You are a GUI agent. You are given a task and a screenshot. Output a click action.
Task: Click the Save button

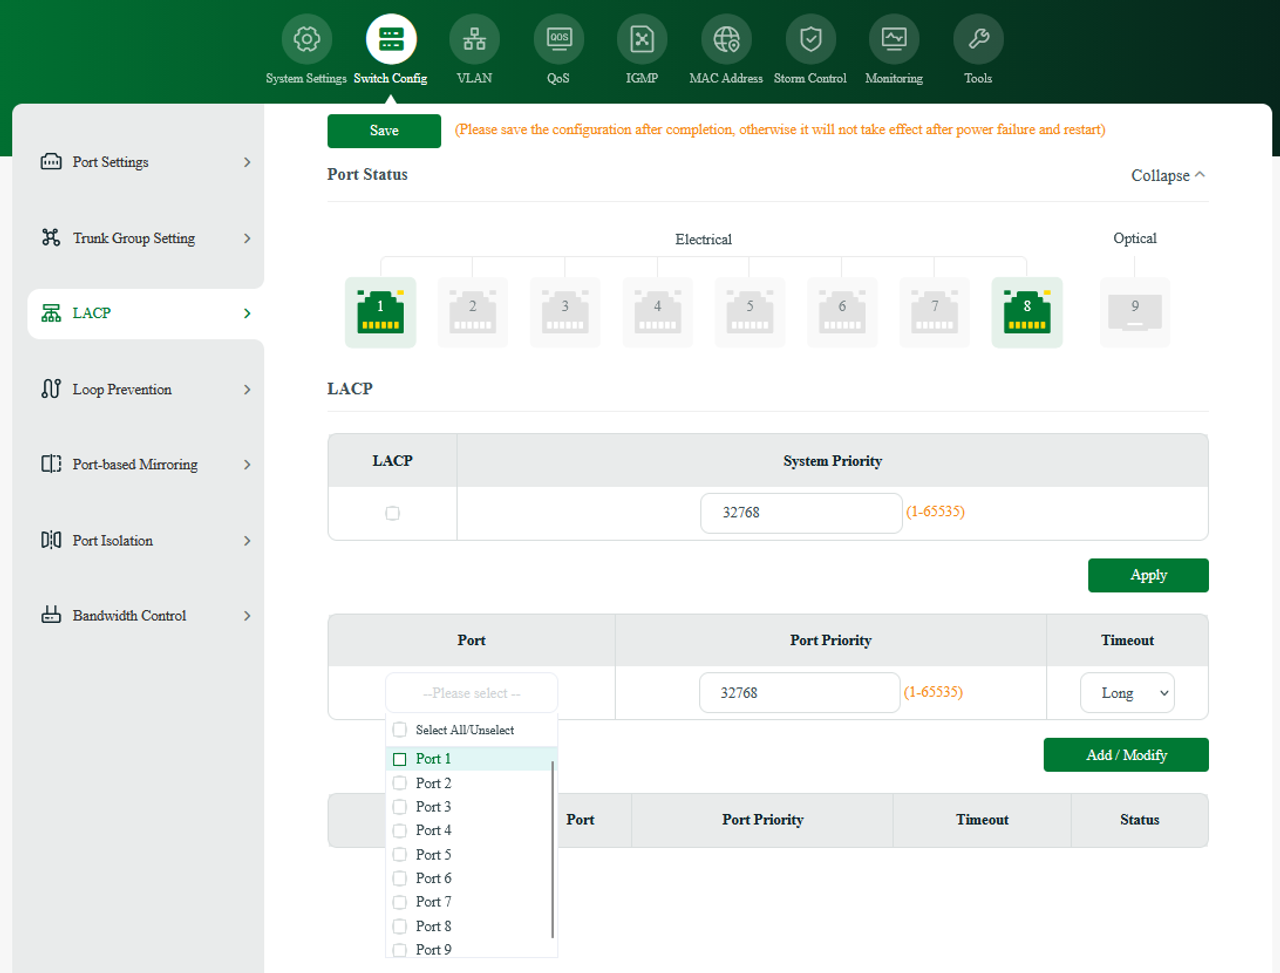(x=384, y=130)
